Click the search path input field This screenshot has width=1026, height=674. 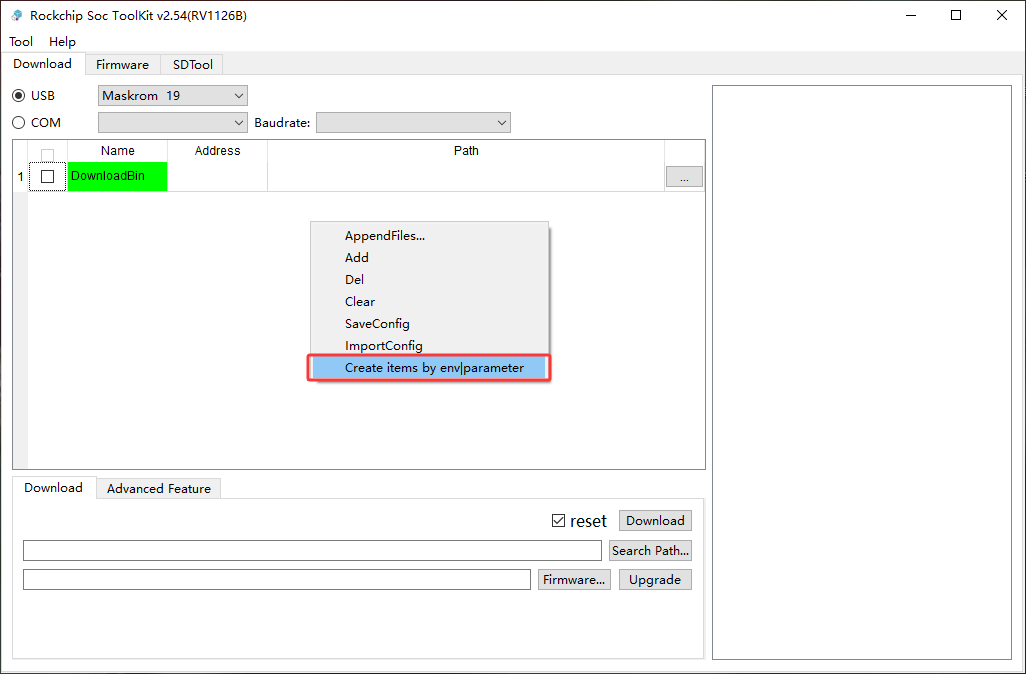click(312, 550)
